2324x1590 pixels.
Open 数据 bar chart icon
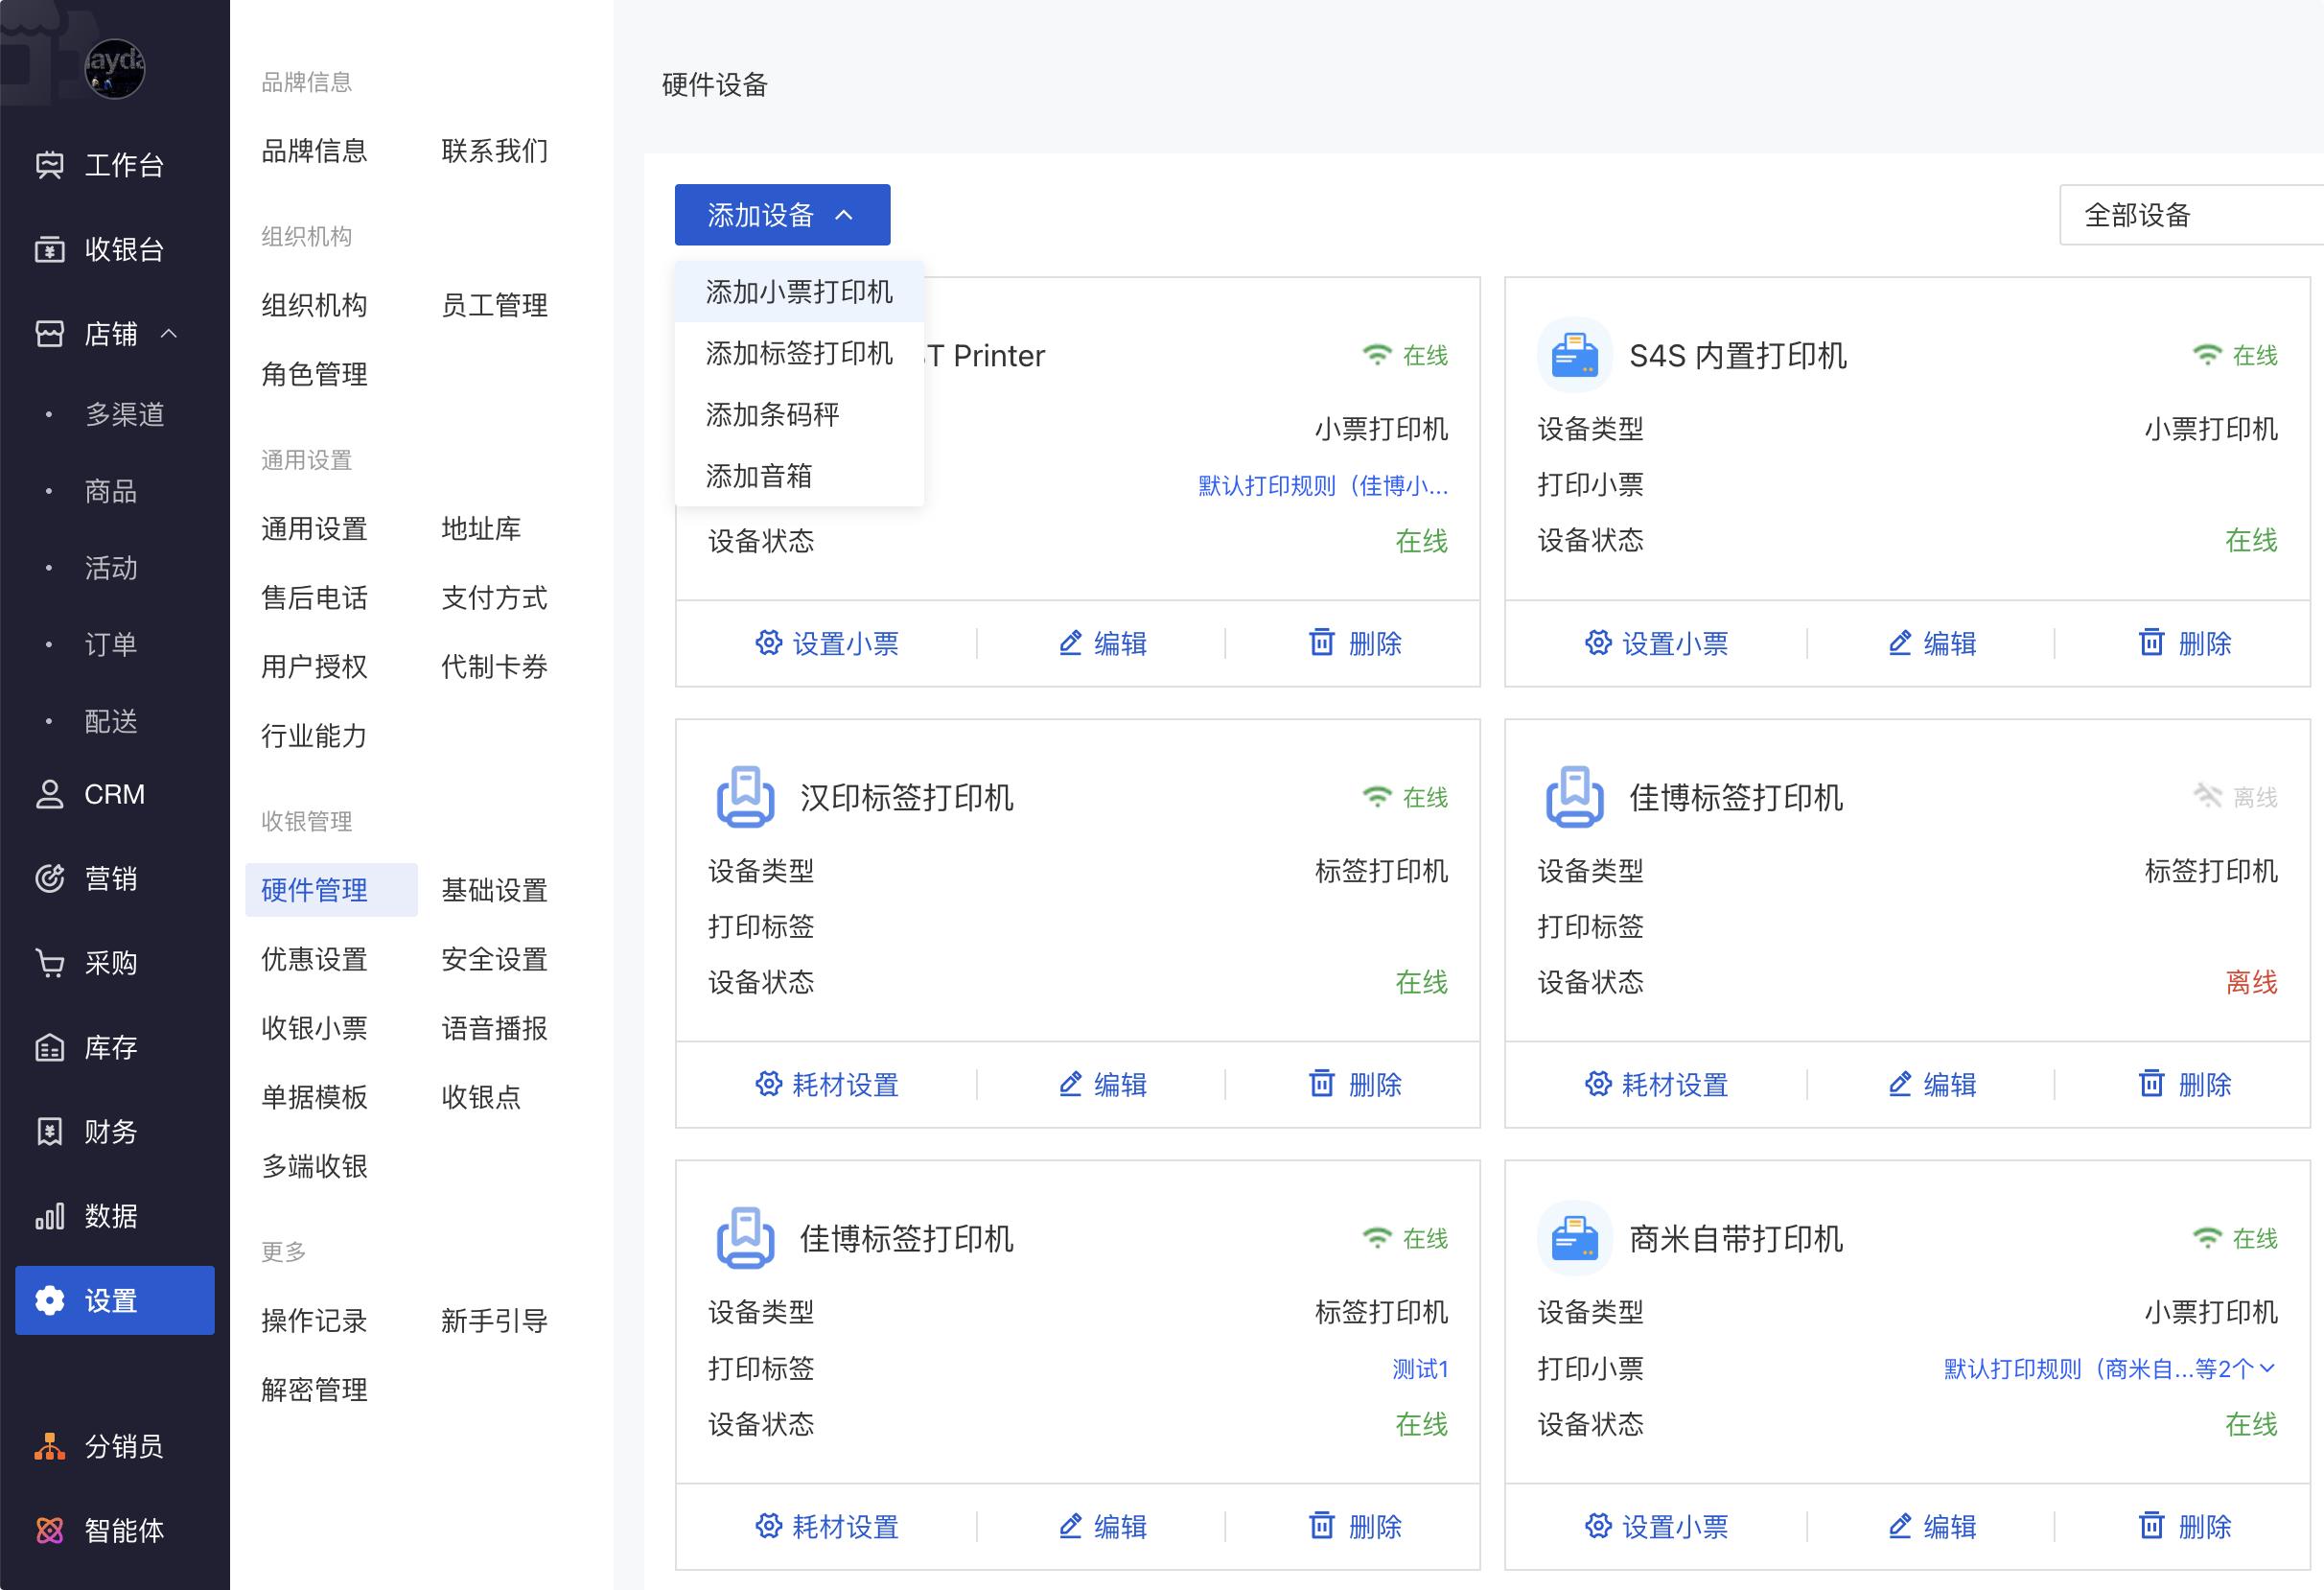pyautogui.click(x=49, y=1216)
